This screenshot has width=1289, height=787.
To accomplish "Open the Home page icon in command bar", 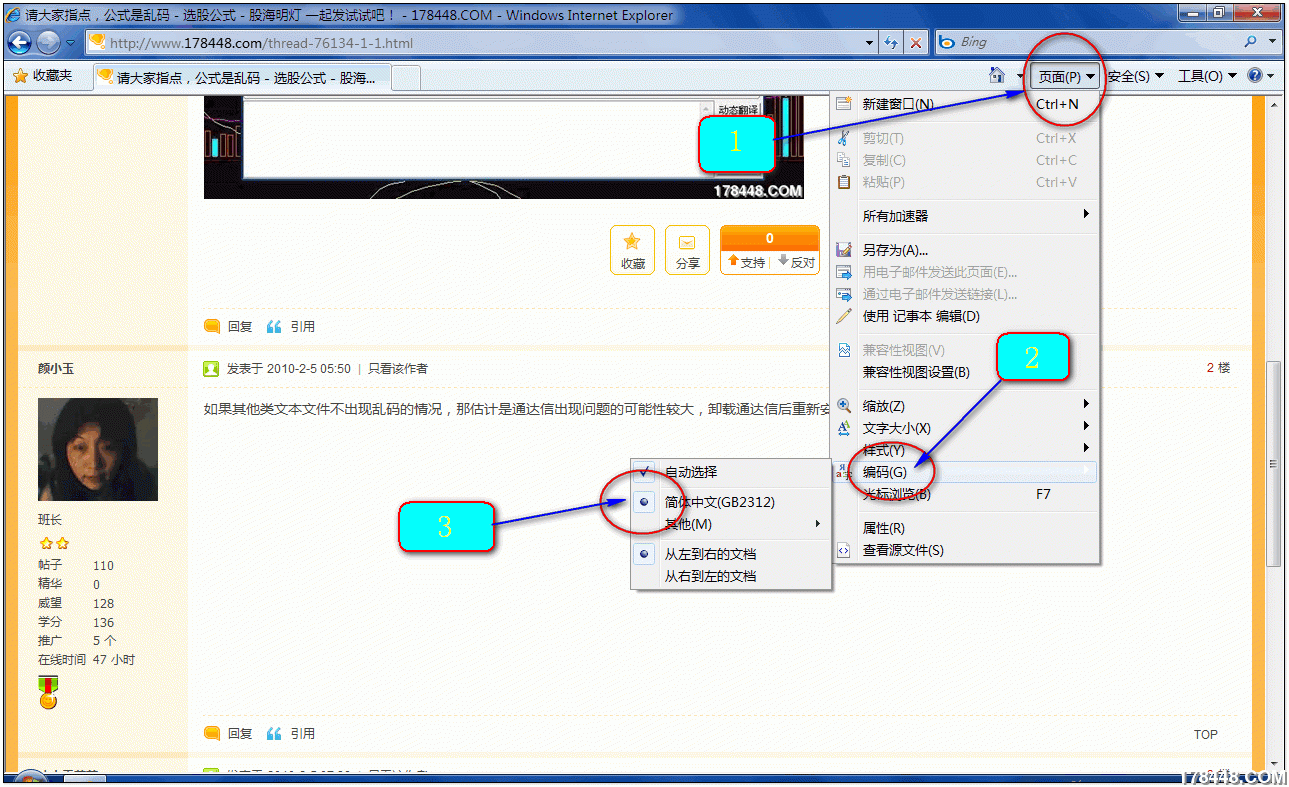I will 996,76.
